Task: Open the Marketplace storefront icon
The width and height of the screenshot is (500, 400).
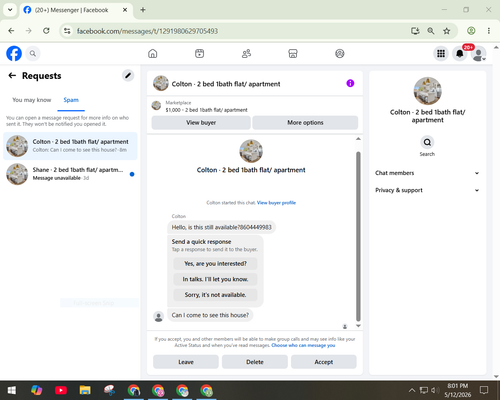Action: click(x=293, y=53)
